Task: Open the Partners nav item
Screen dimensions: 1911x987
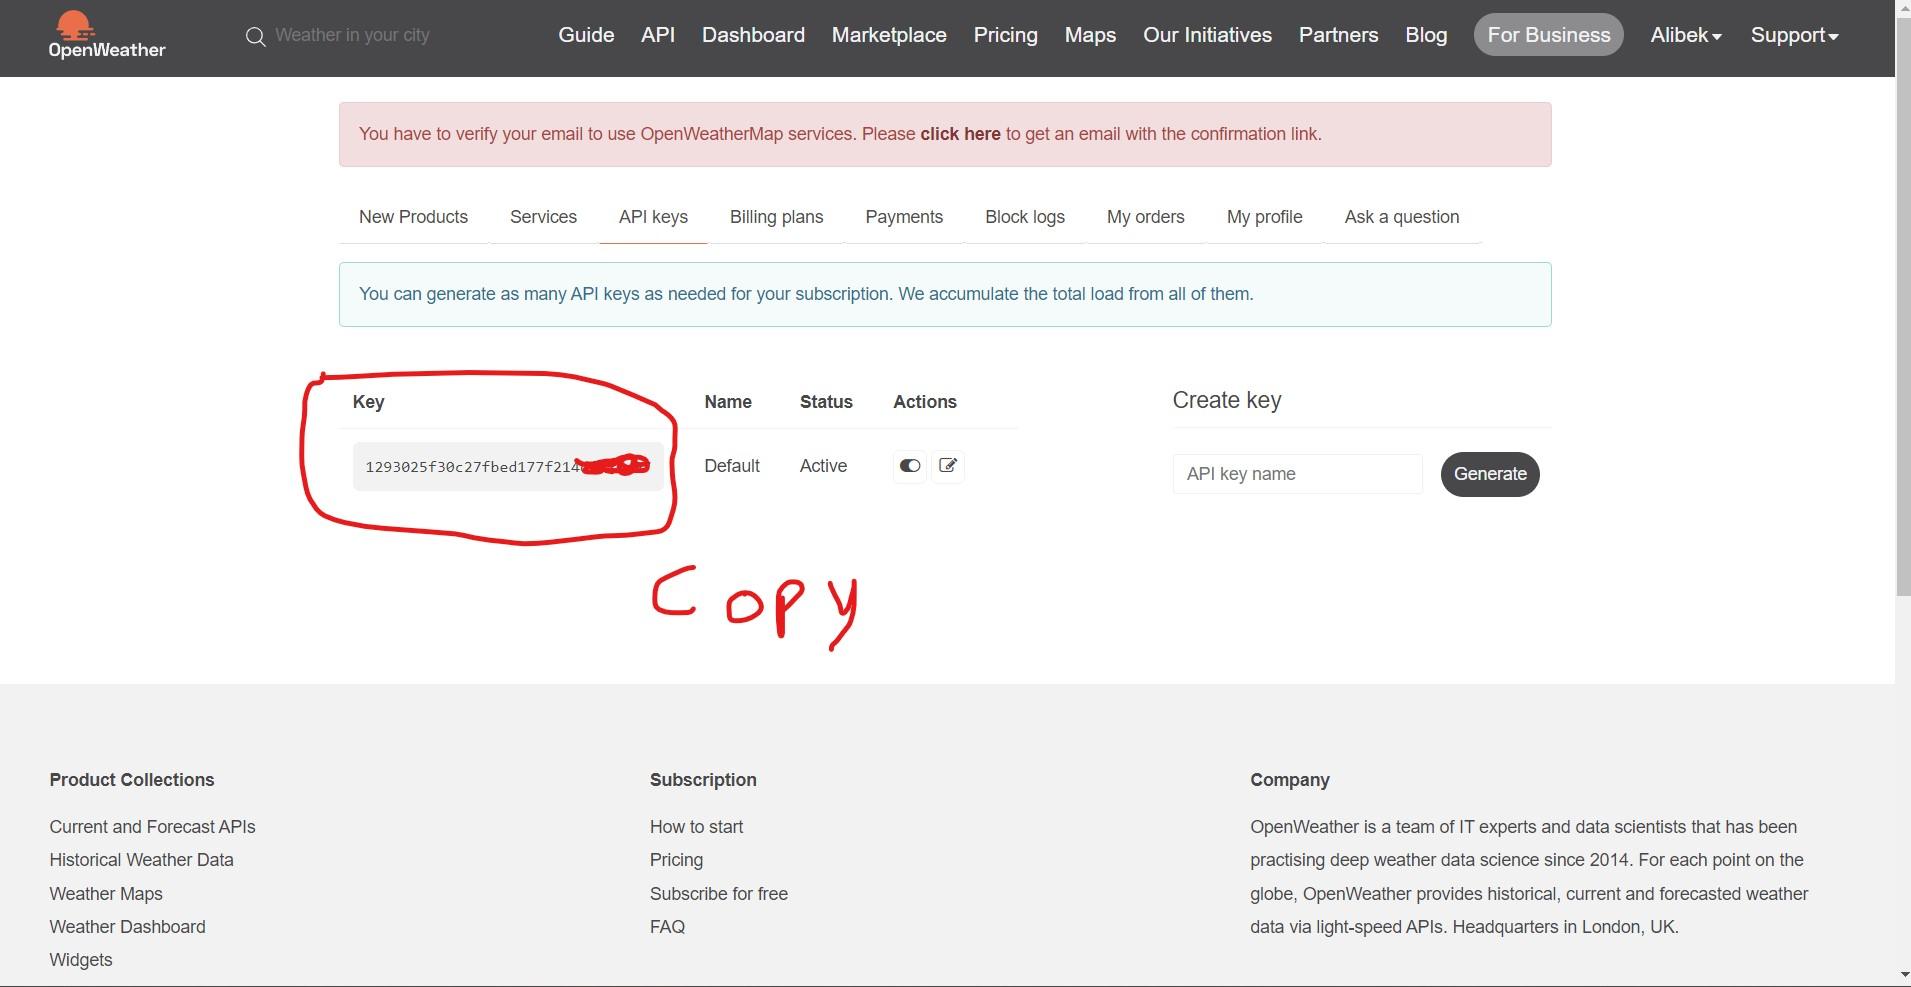Action: tap(1338, 35)
